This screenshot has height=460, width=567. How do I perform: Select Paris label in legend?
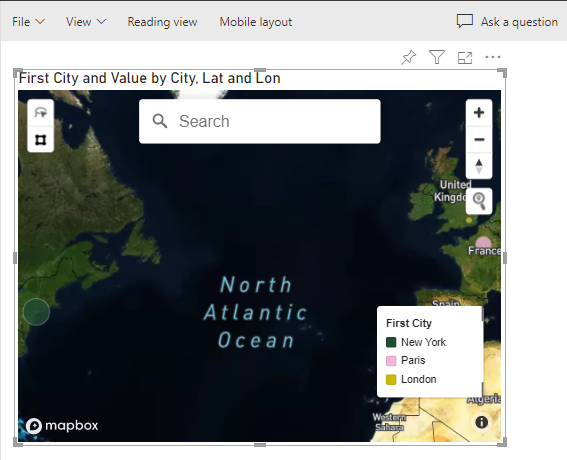tap(413, 360)
